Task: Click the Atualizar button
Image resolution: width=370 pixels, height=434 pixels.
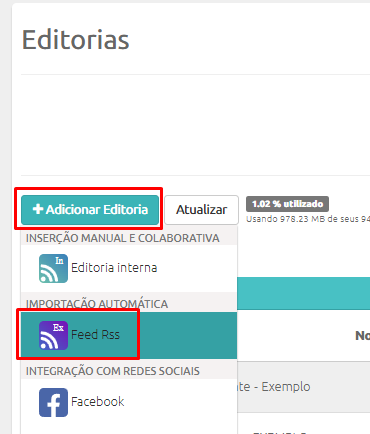Action: tap(201, 210)
